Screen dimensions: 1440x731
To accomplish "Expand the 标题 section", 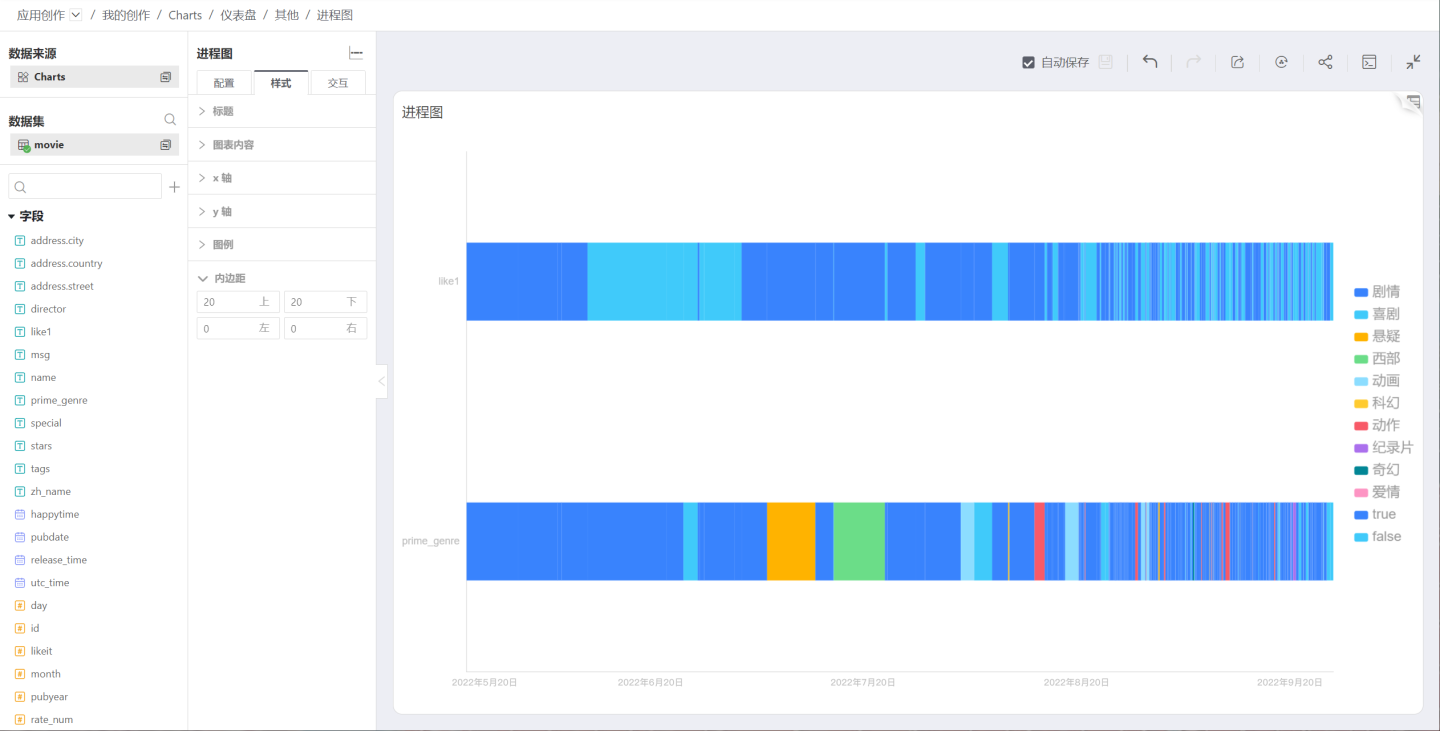I will pos(222,111).
